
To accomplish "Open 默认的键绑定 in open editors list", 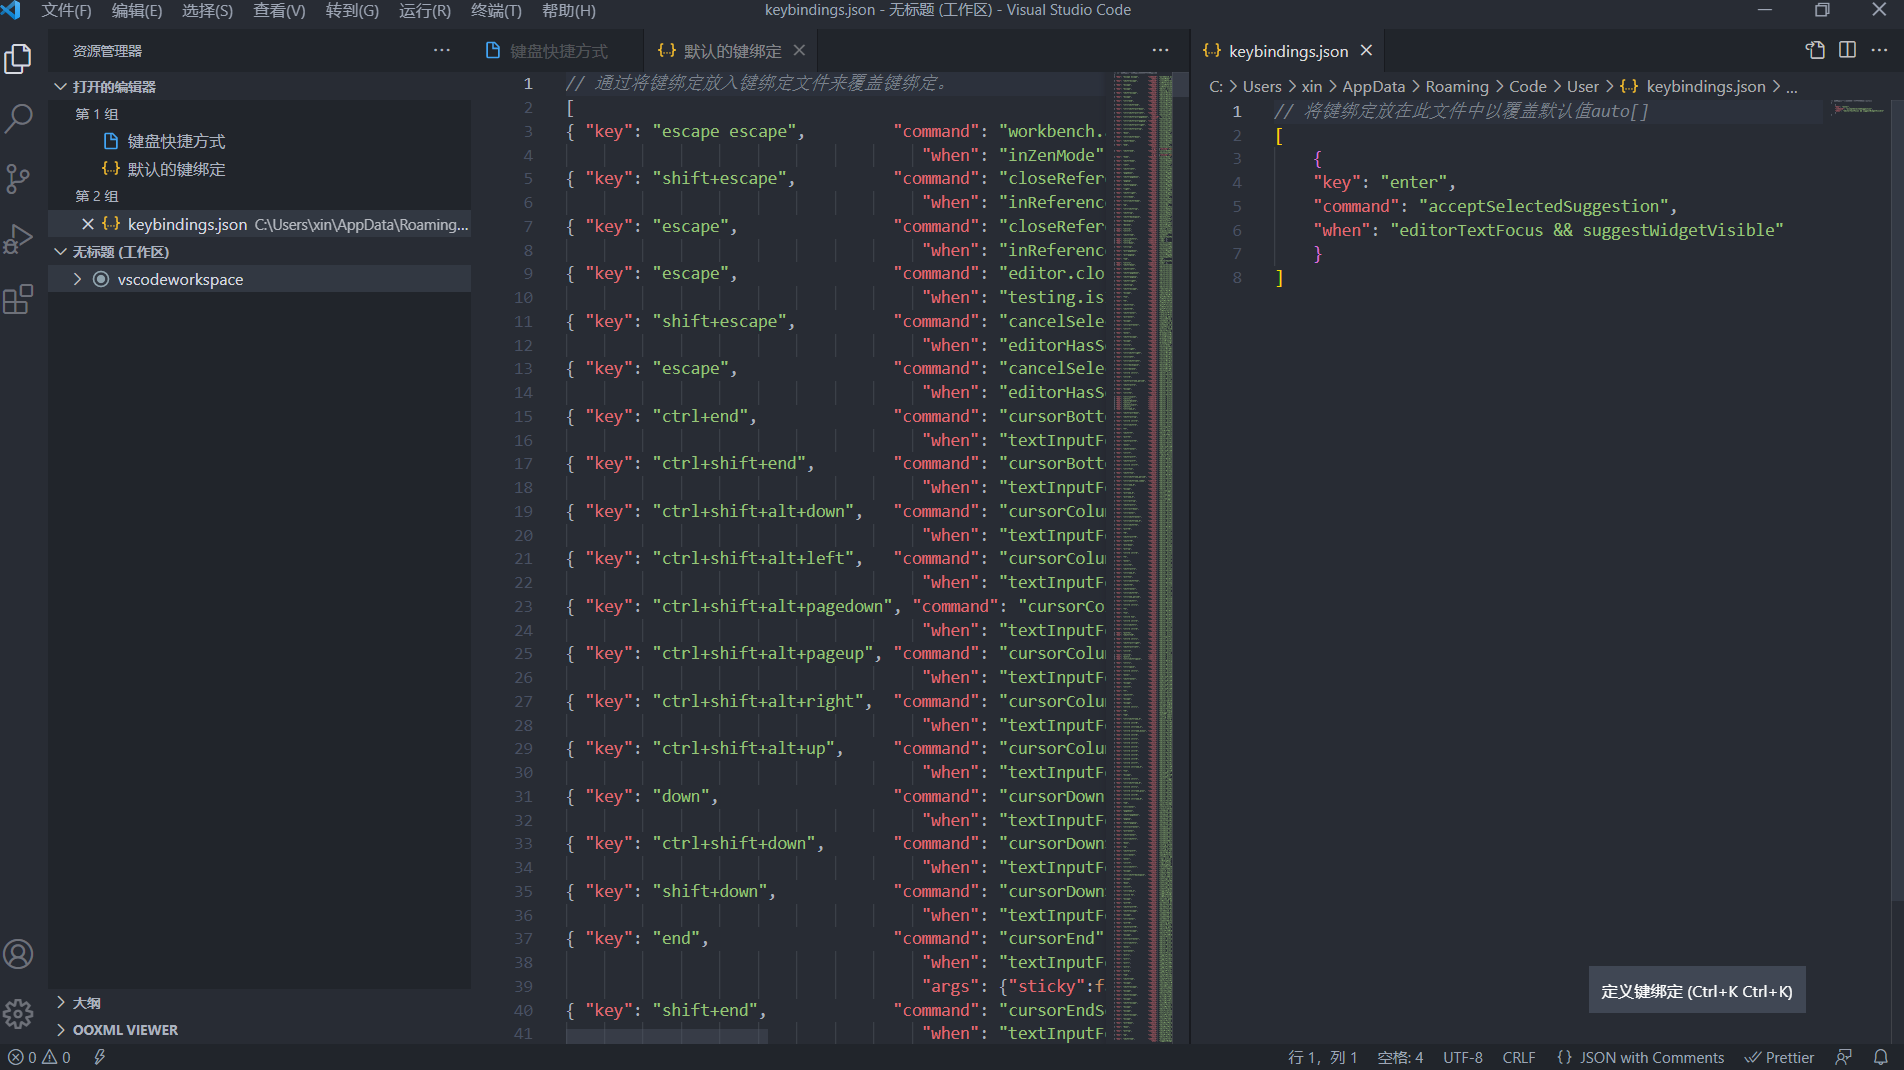I will (x=260, y=169).
